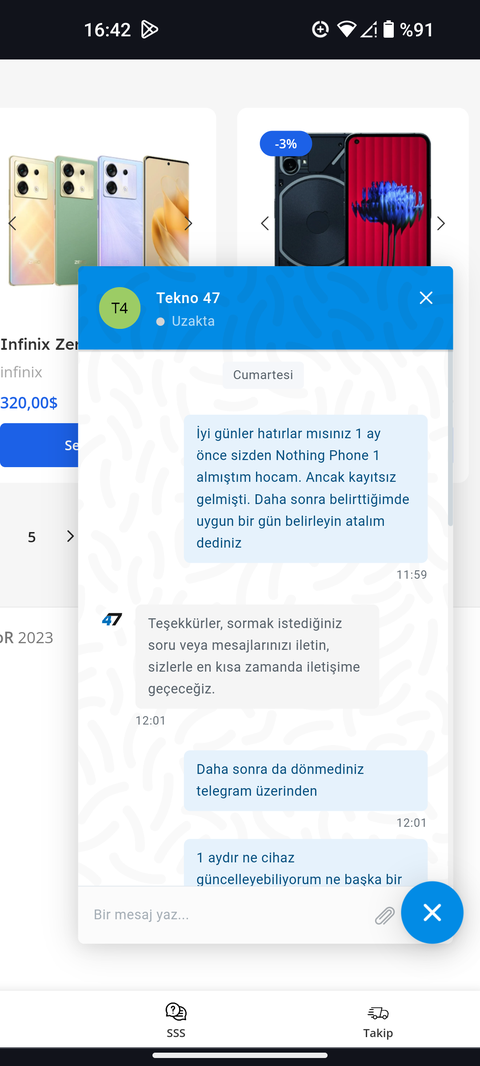Tap the Play Store icon in status bar
The height and width of the screenshot is (1066, 480).
pyautogui.click(x=150, y=29)
